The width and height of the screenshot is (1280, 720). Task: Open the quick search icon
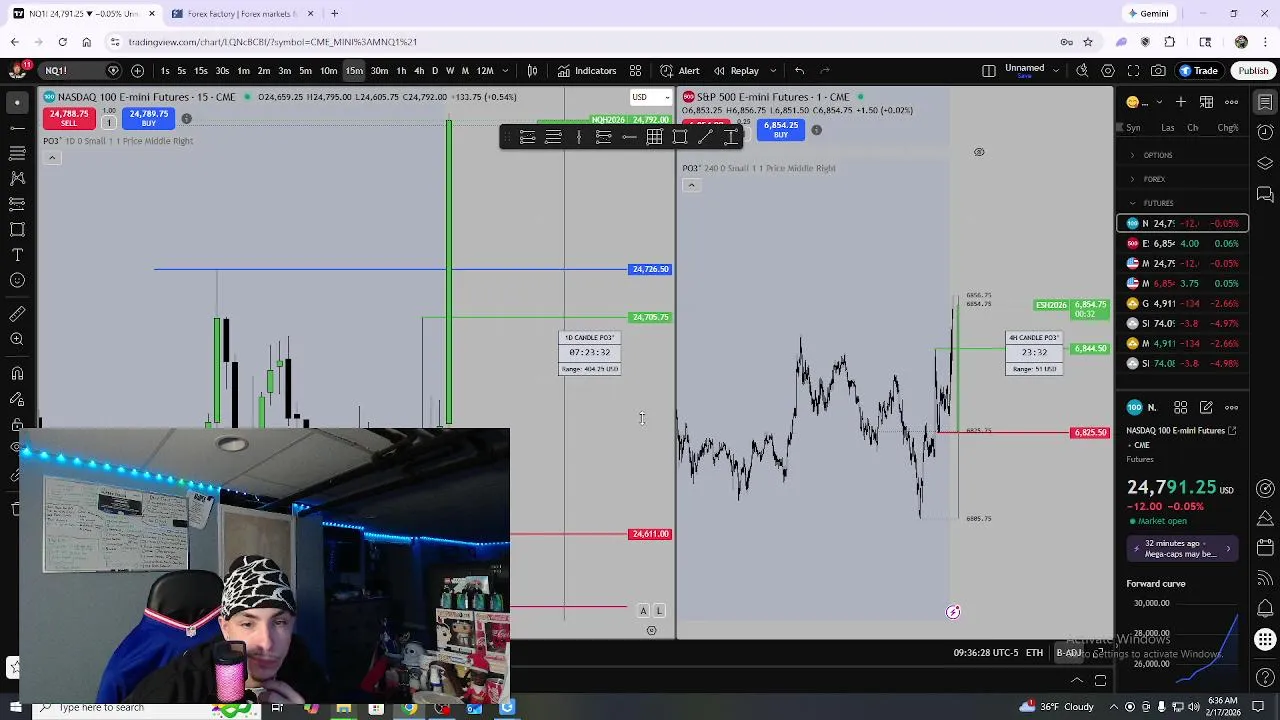pyautogui.click(x=1082, y=71)
